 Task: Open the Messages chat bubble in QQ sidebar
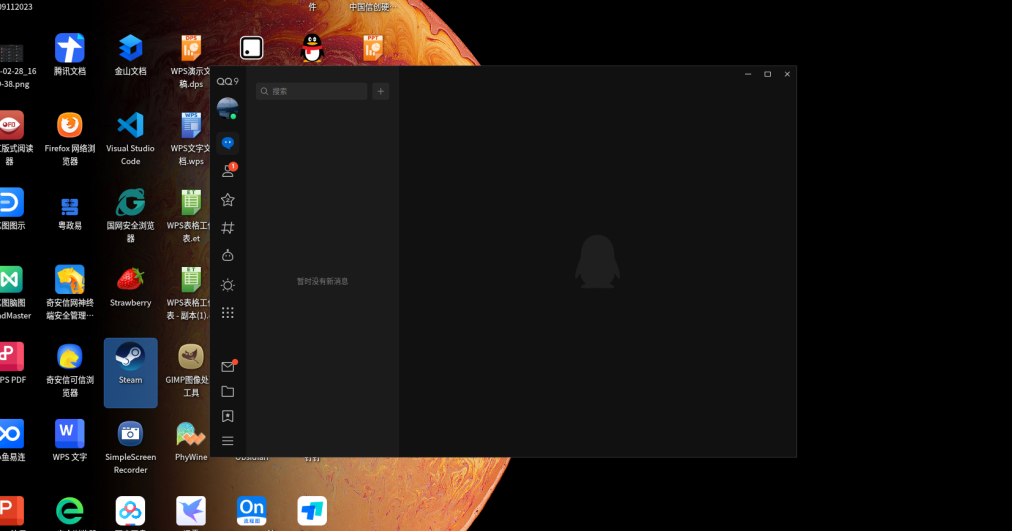(x=228, y=143)
